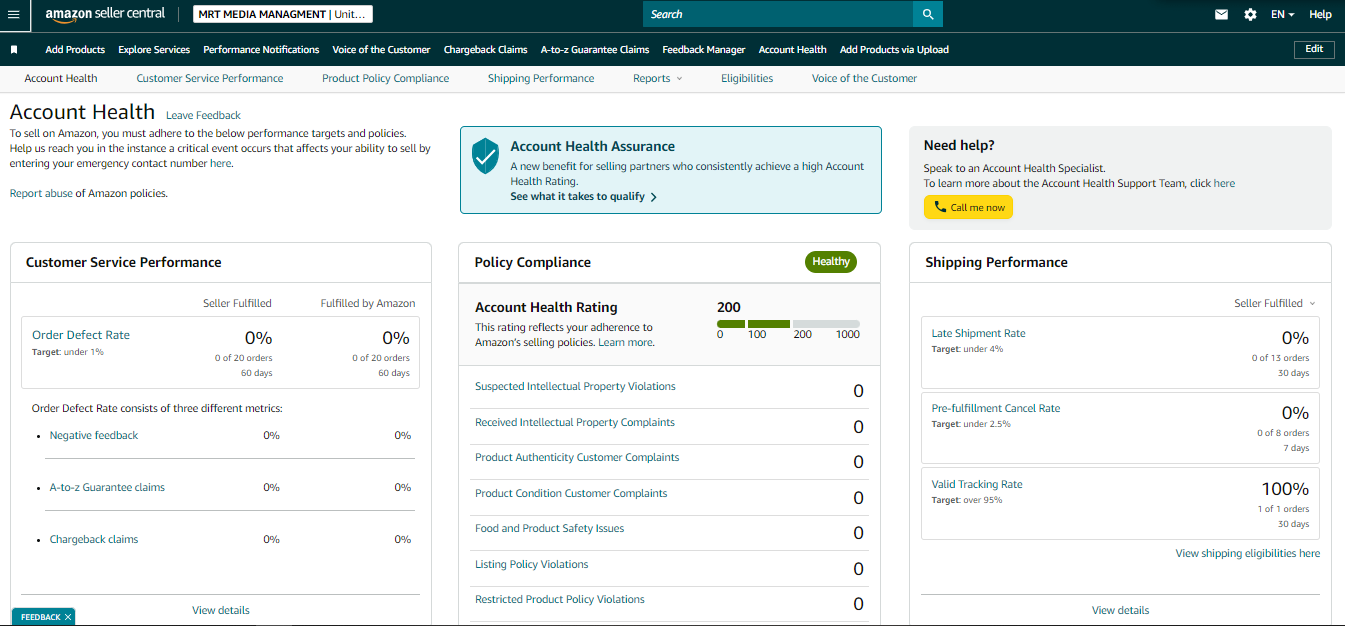
Task: Click the Report abuse link
Action: (x=41, y=193)
